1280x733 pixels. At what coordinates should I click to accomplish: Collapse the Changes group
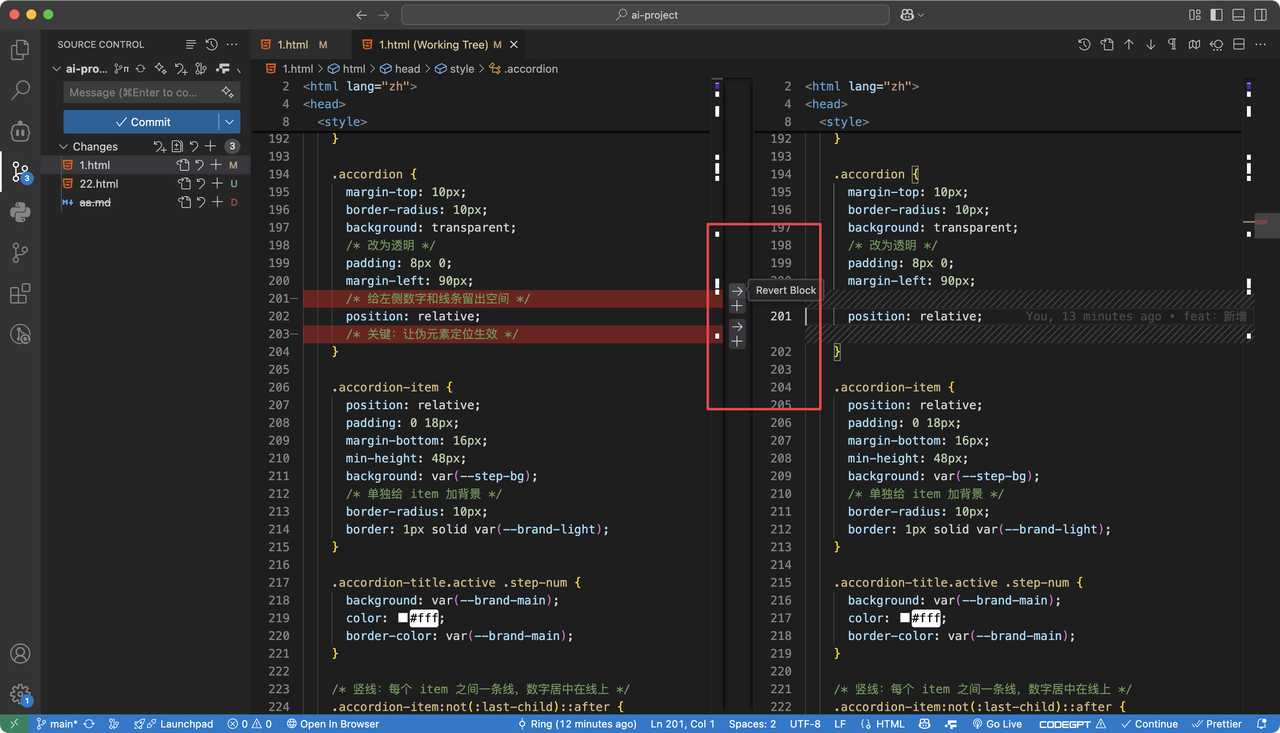(64, 146)
